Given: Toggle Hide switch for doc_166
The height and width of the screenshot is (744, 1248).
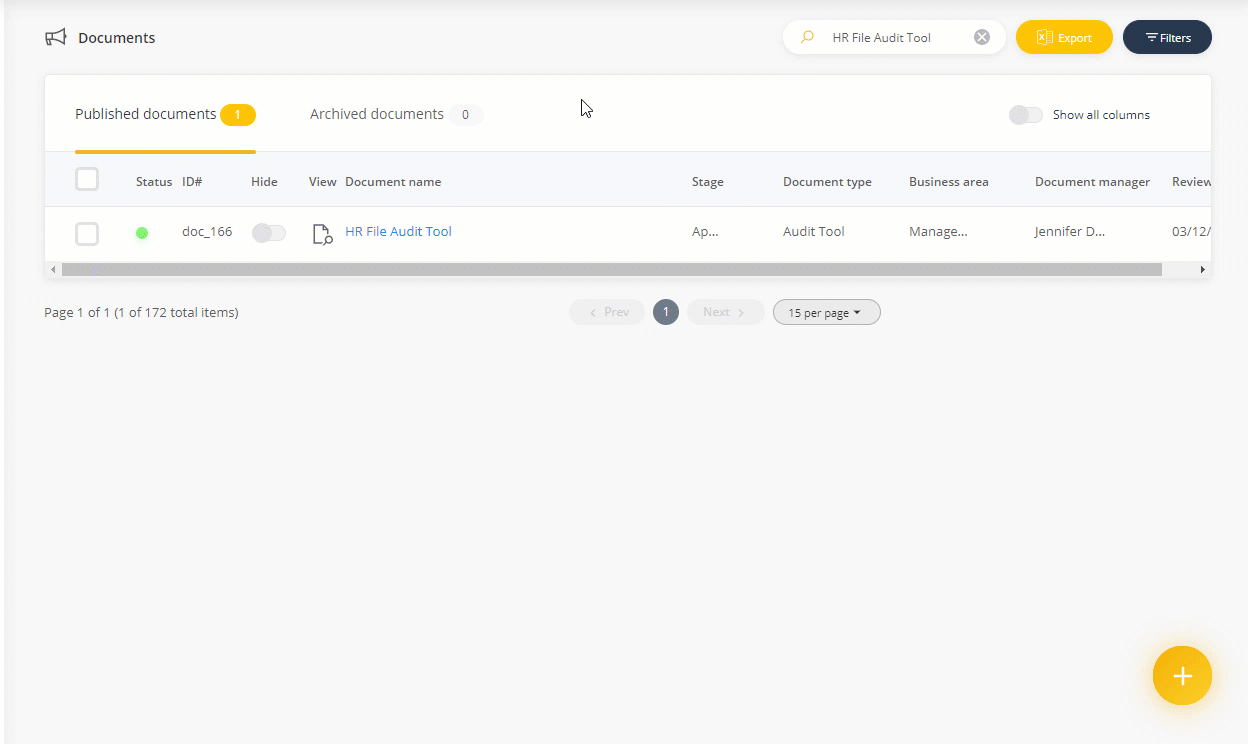Looking at the screenshot, I should (x=268, y=233).
